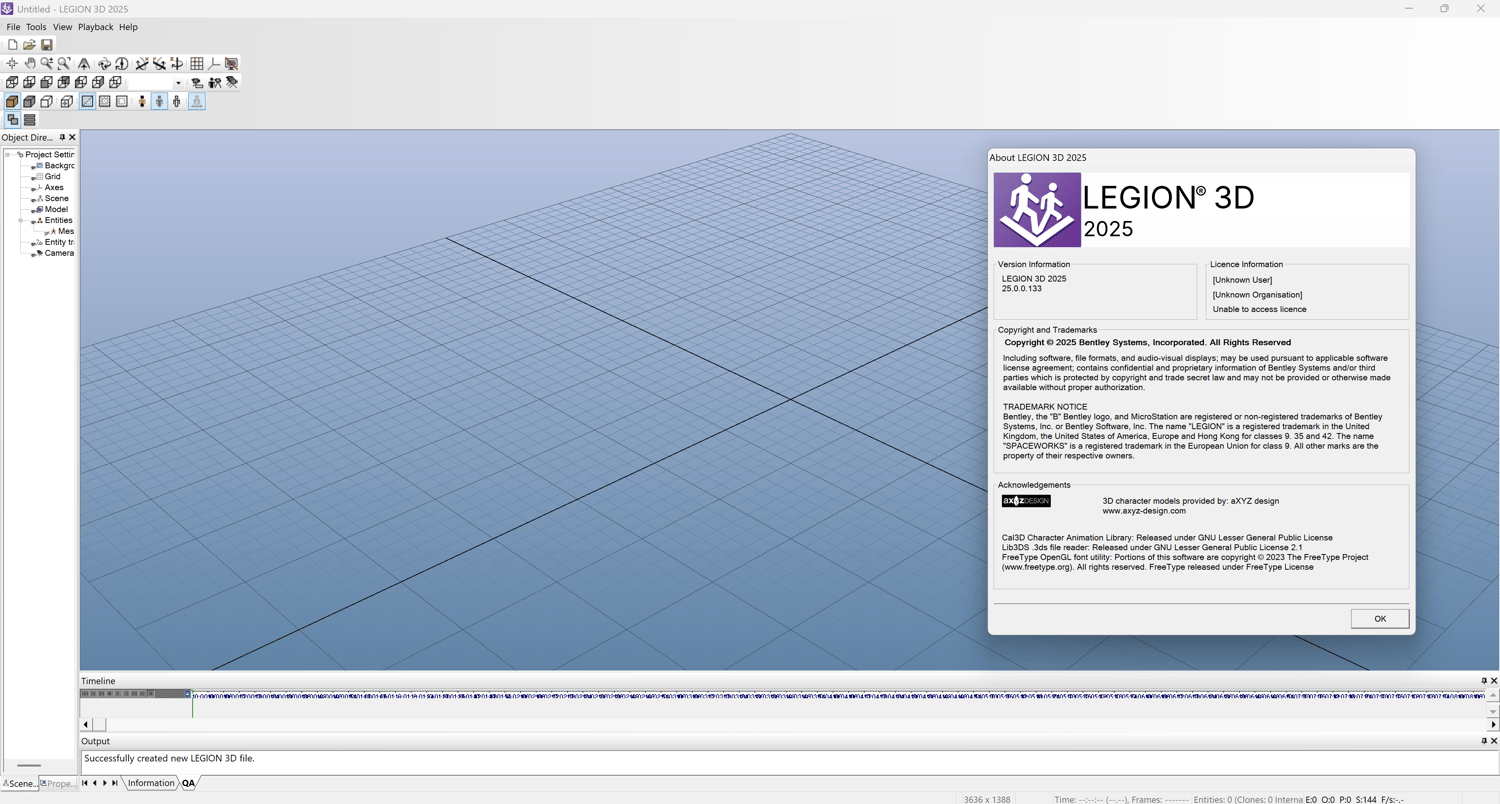Select the Axes item in the tree
The width and height of the screenshot is (1500, 804).
point(54,188)
